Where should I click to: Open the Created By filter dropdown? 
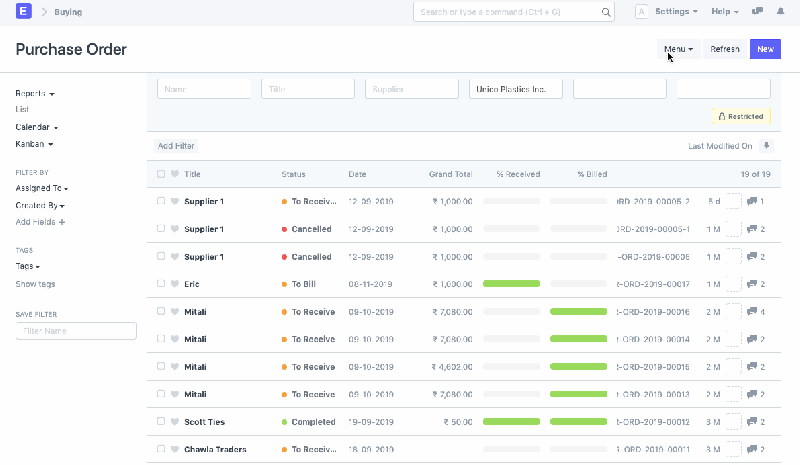click(40, 205)
